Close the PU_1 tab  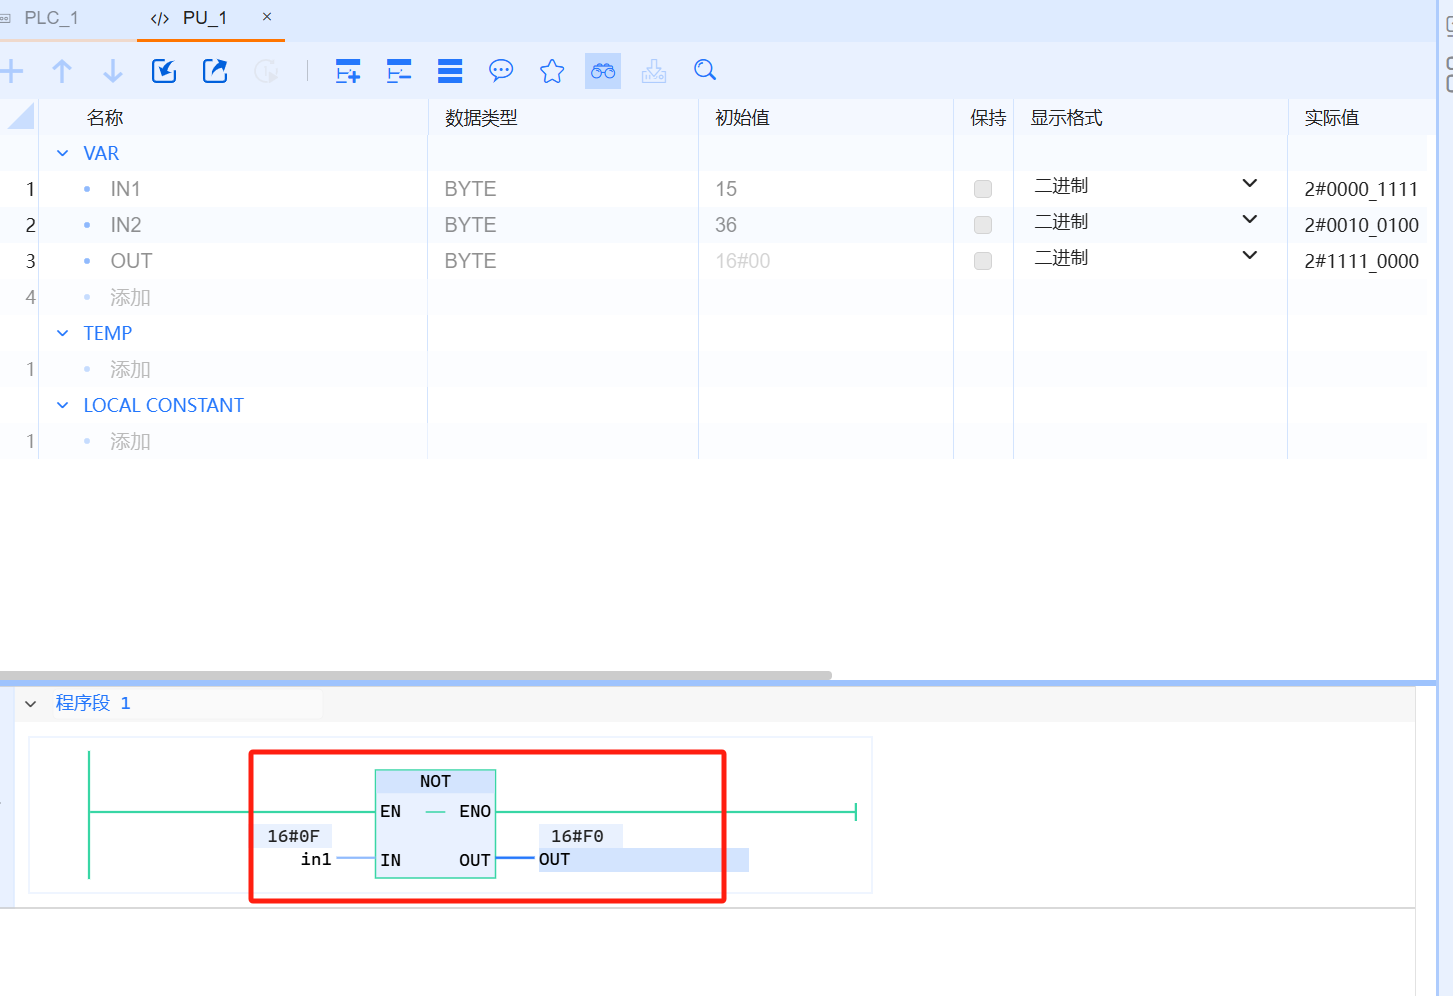(x=267, y=17)
